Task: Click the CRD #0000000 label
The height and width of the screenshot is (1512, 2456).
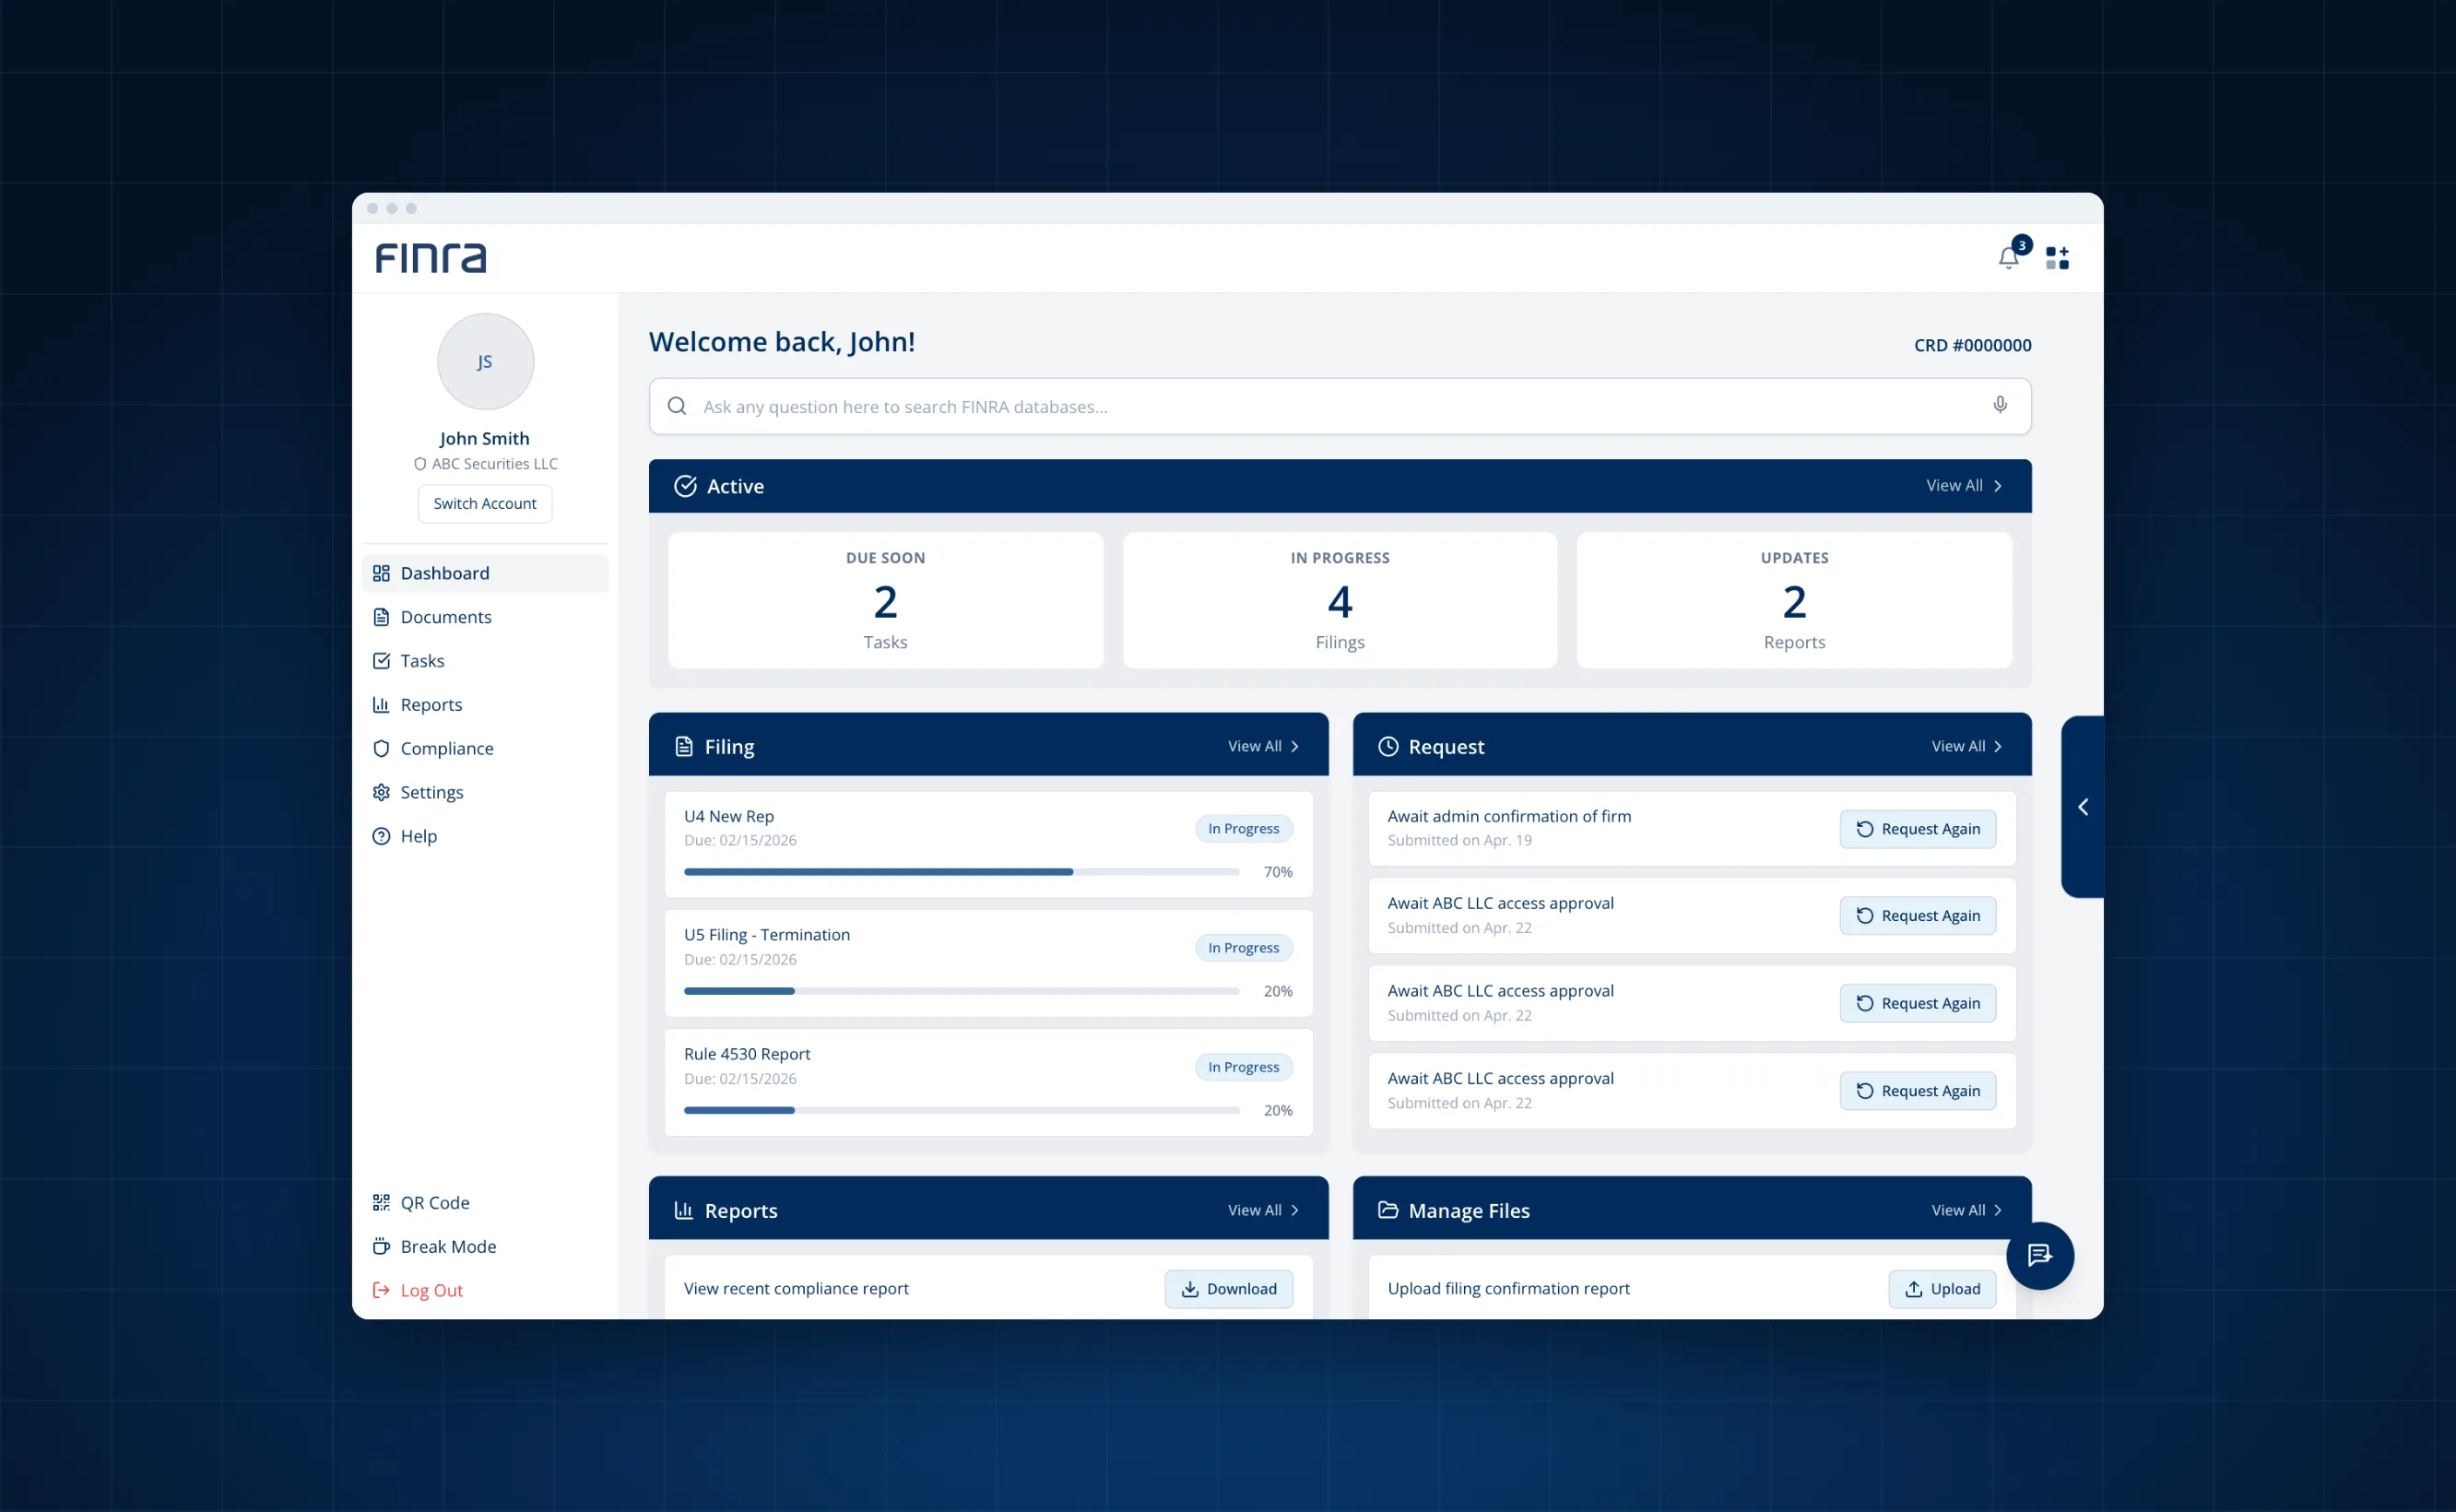Action: point(1972,345)
